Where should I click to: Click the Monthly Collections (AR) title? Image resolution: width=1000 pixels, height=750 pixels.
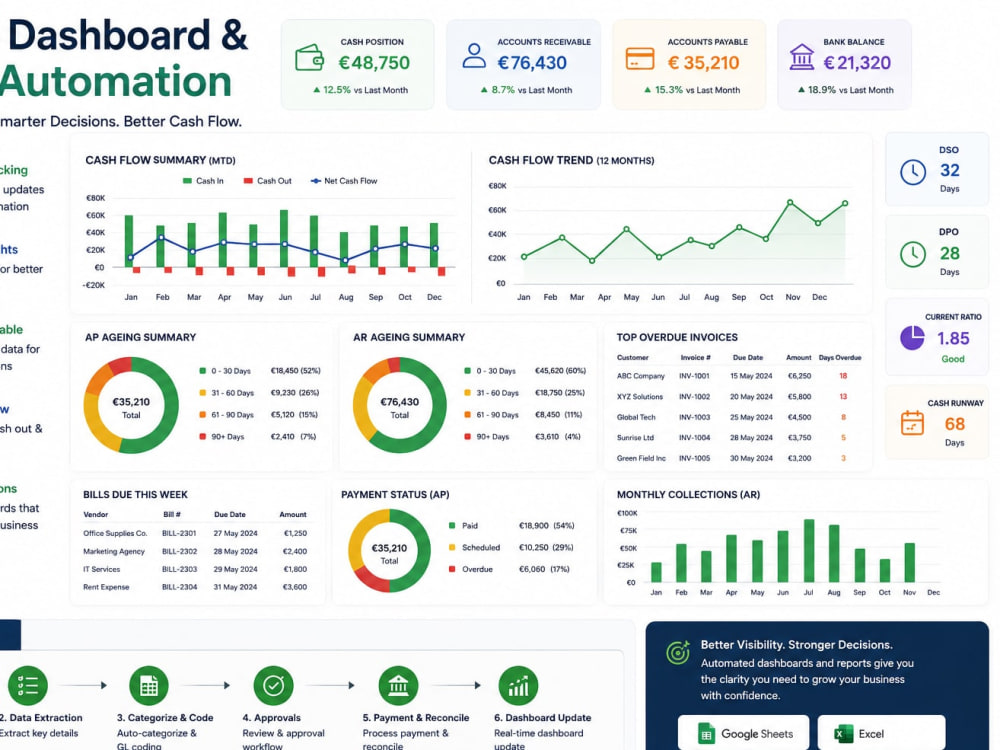pos(688,494)
